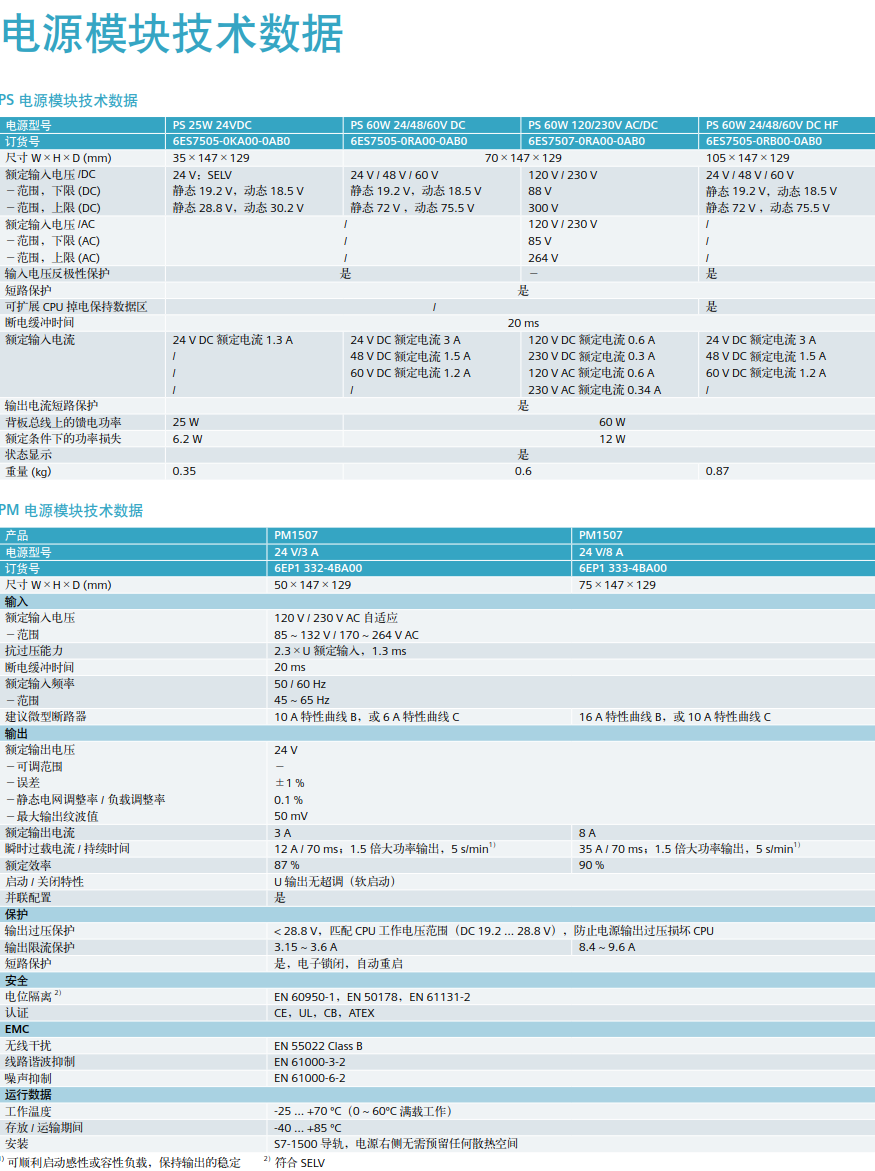
Task: Click the "符合 SELV" footnote
Action: click(x=299, y=1163)
